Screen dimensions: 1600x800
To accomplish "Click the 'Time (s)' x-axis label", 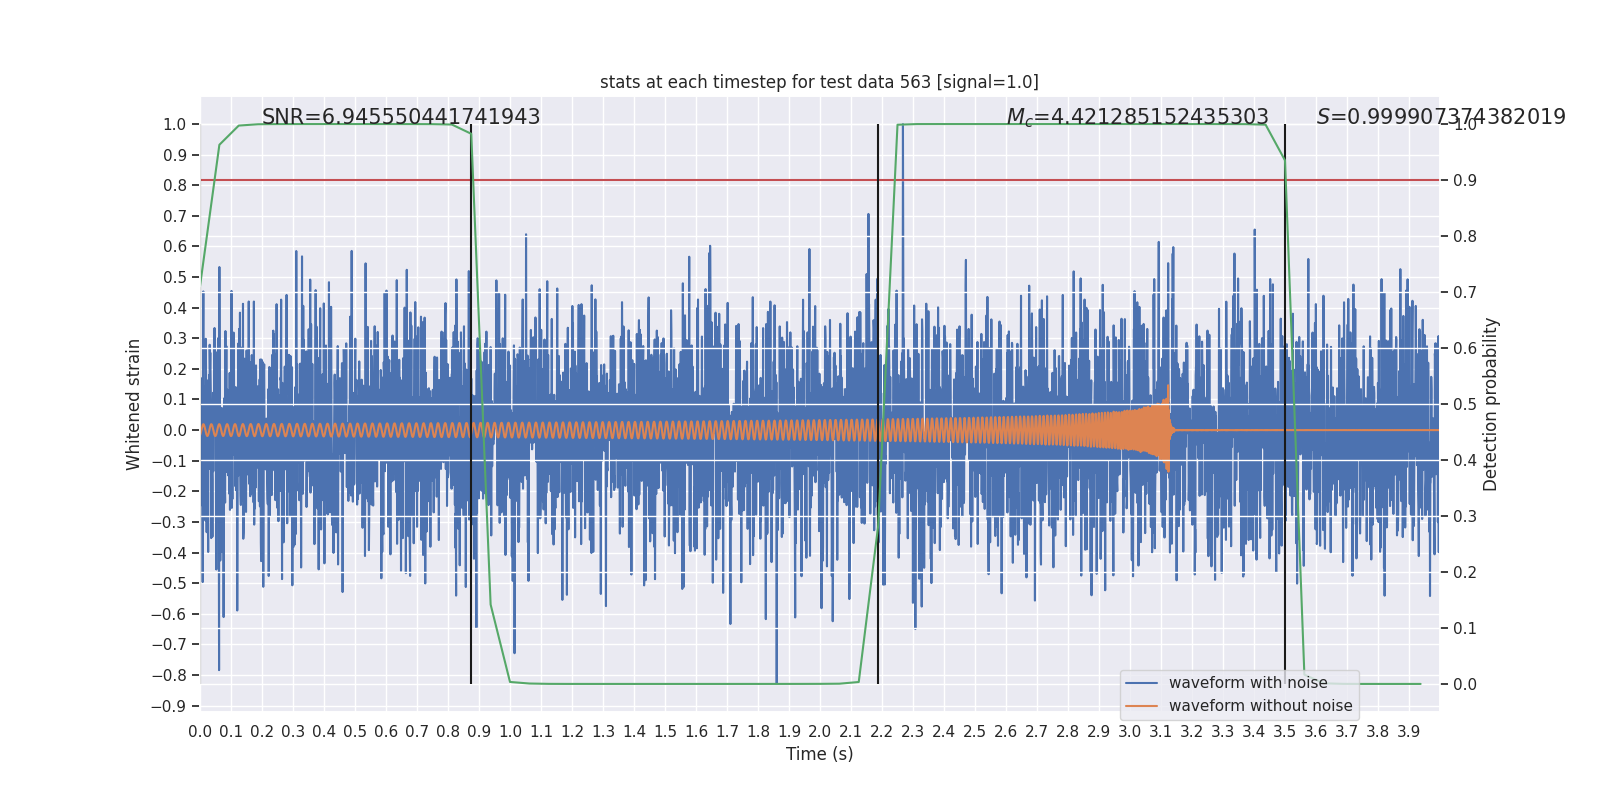I will point(819,754).
